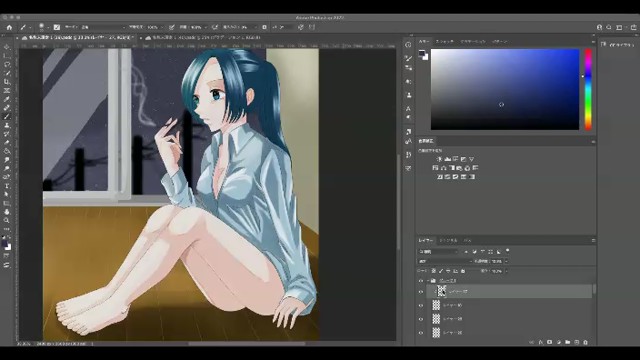Switch to the Swatches tab
The width and height of the screenshot is (640, 360).
444,42
